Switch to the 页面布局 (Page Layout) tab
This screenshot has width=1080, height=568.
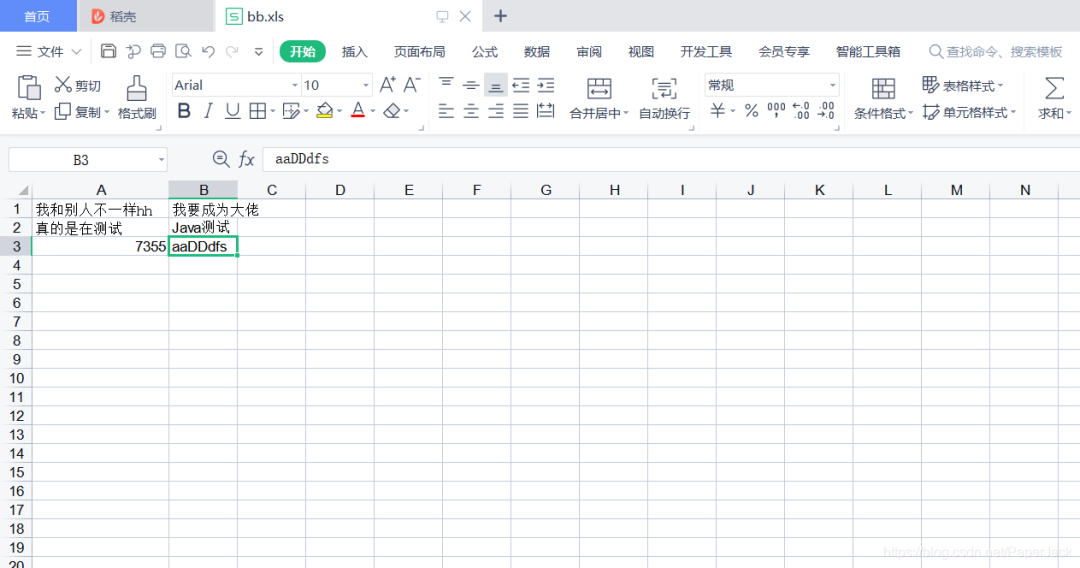419,52
